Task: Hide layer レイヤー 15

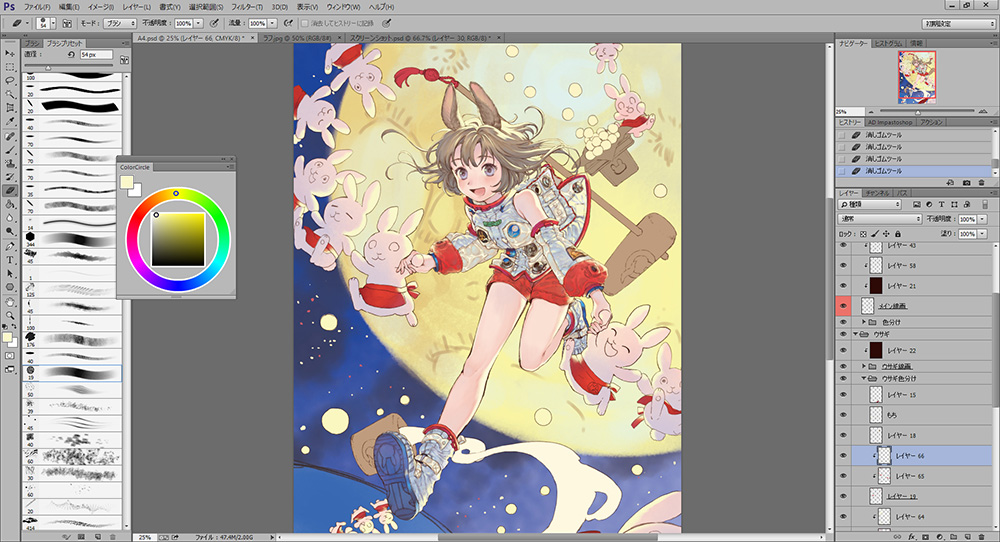Action: (843, 395)
